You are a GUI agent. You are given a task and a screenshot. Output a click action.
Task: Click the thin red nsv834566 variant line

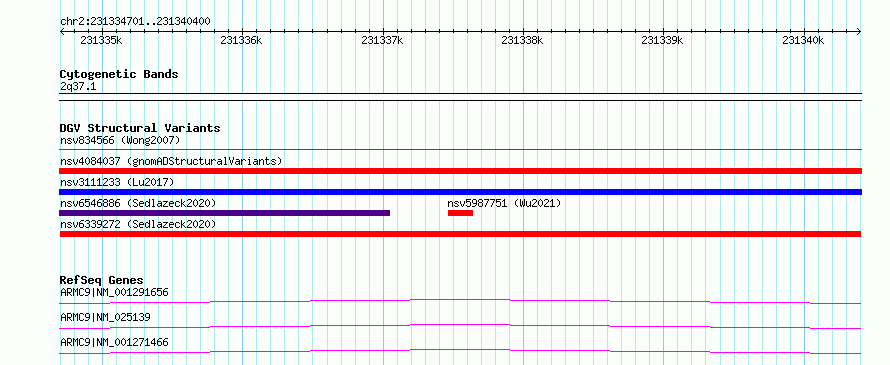pyautogui.click(x=460, y=150)
